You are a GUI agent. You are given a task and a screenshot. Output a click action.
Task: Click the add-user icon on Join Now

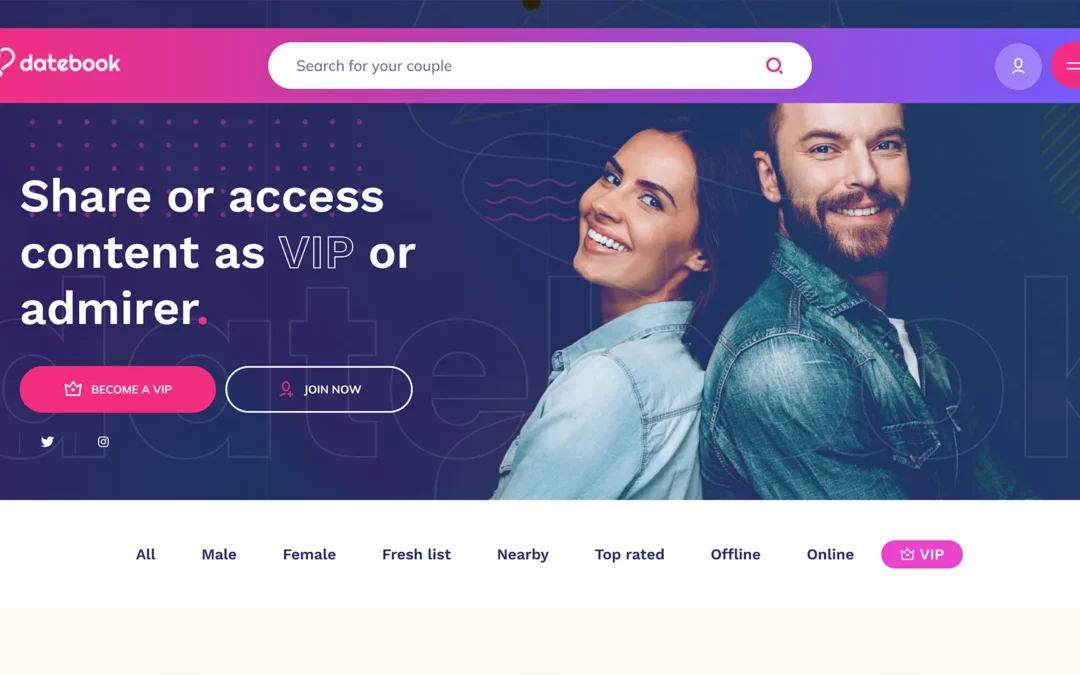[x=286, y=389]
